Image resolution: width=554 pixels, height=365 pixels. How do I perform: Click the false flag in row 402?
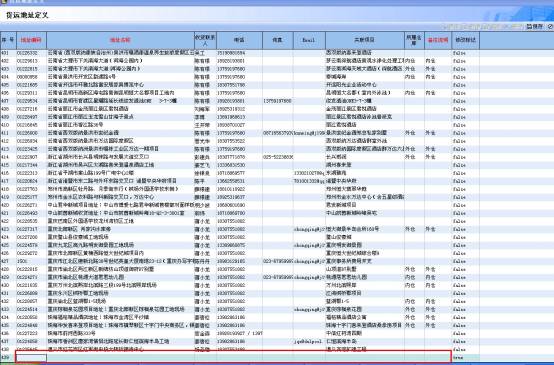tap(465, 61)
